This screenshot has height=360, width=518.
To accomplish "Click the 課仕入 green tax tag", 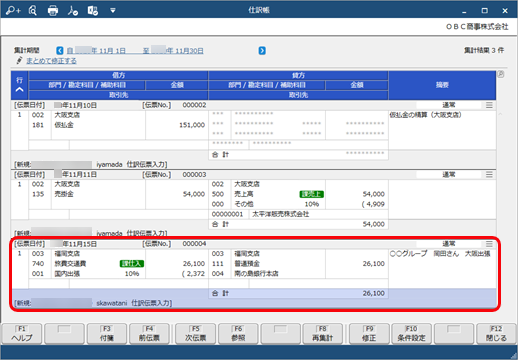I will click(x=132, y=264).
